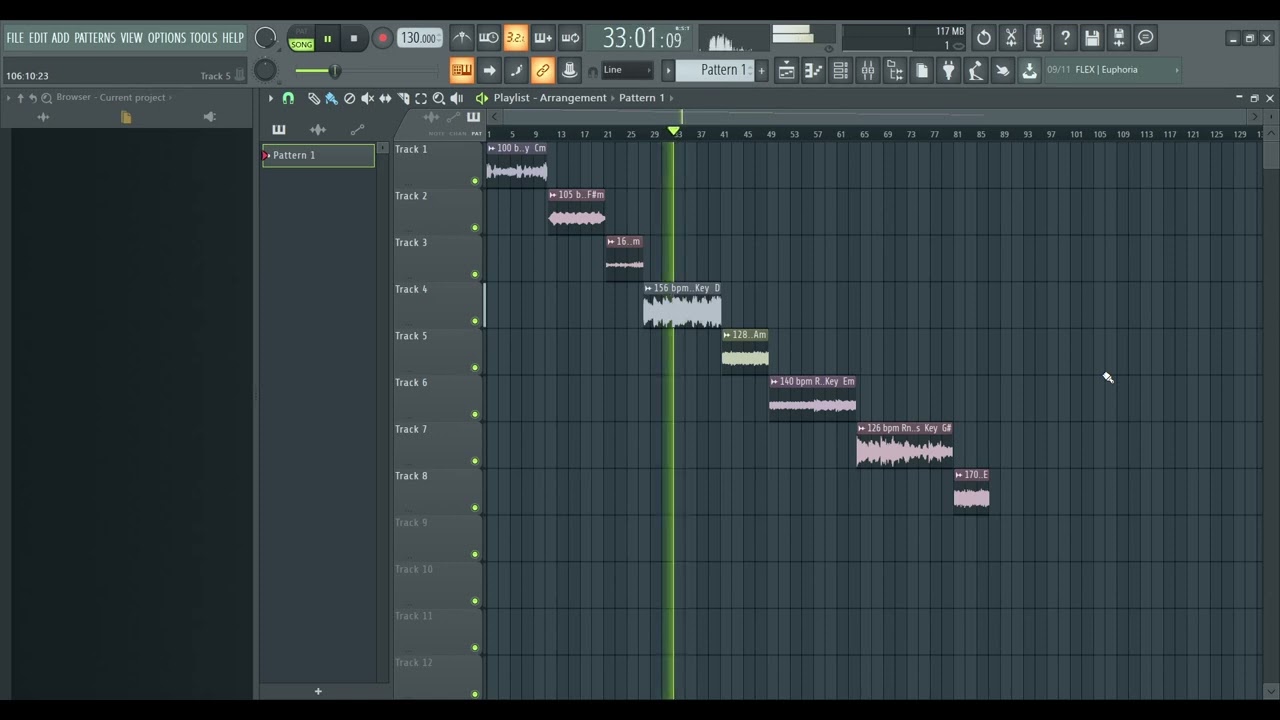
Task: Stop playback with the stop button
Action: pos(354,39)
